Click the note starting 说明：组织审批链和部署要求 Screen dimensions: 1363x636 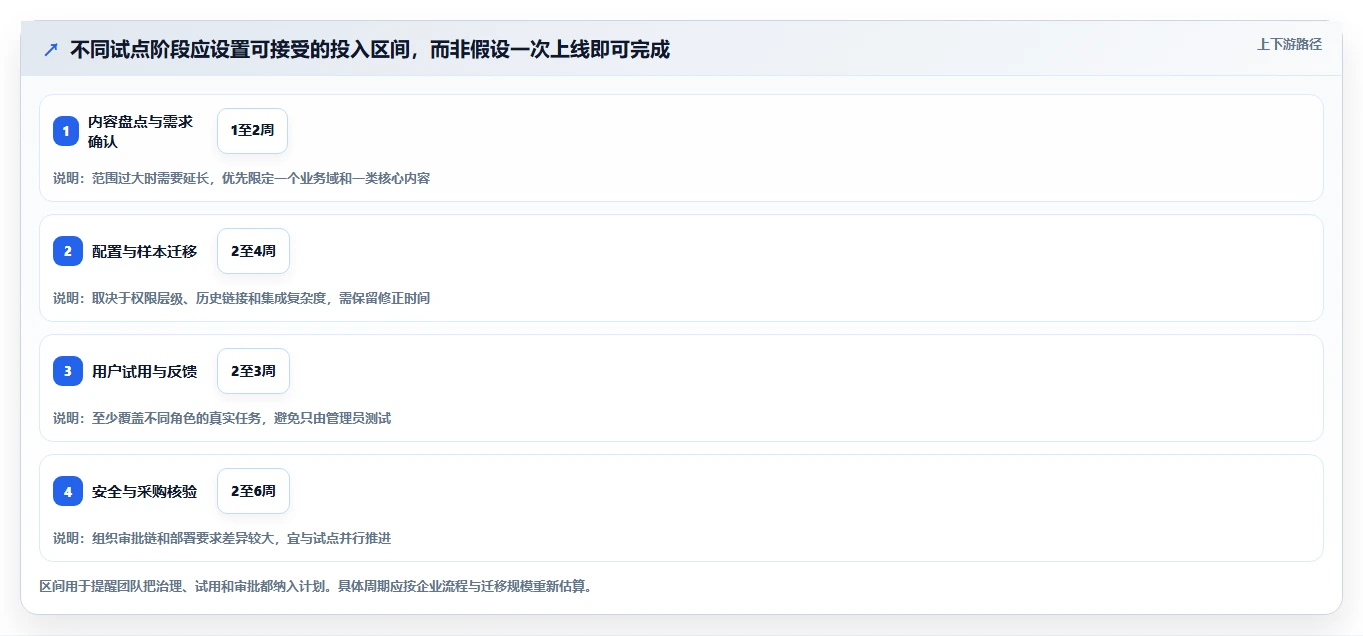222,538
